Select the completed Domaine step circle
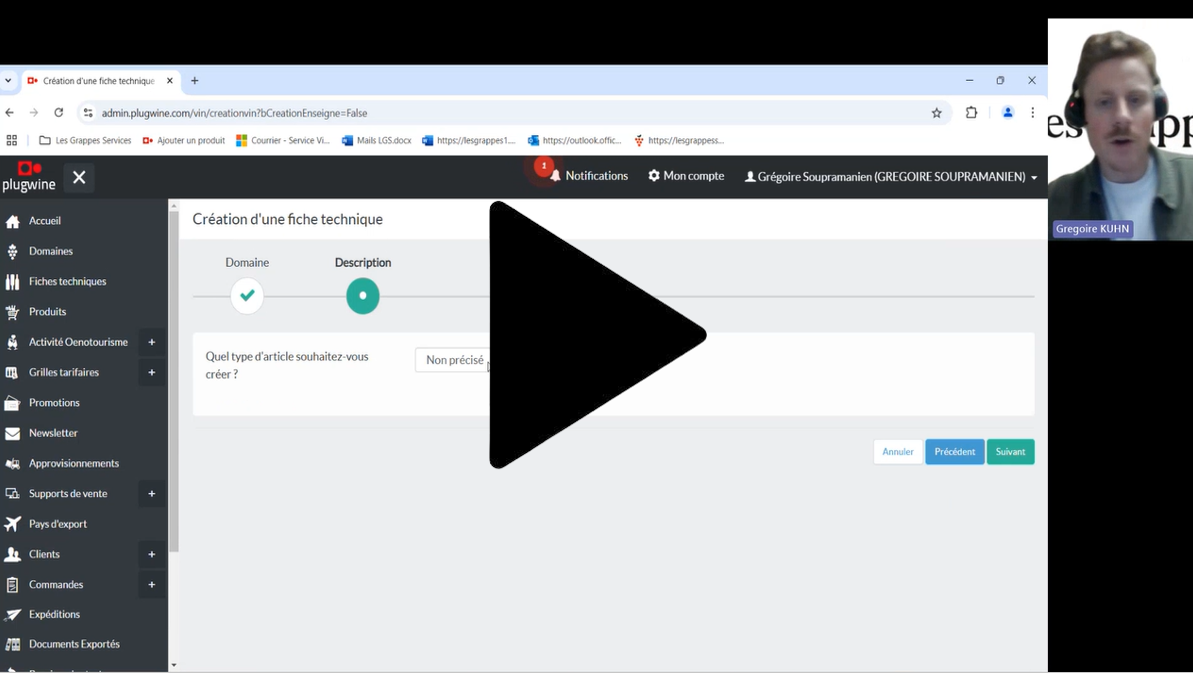 click(247, 296)
